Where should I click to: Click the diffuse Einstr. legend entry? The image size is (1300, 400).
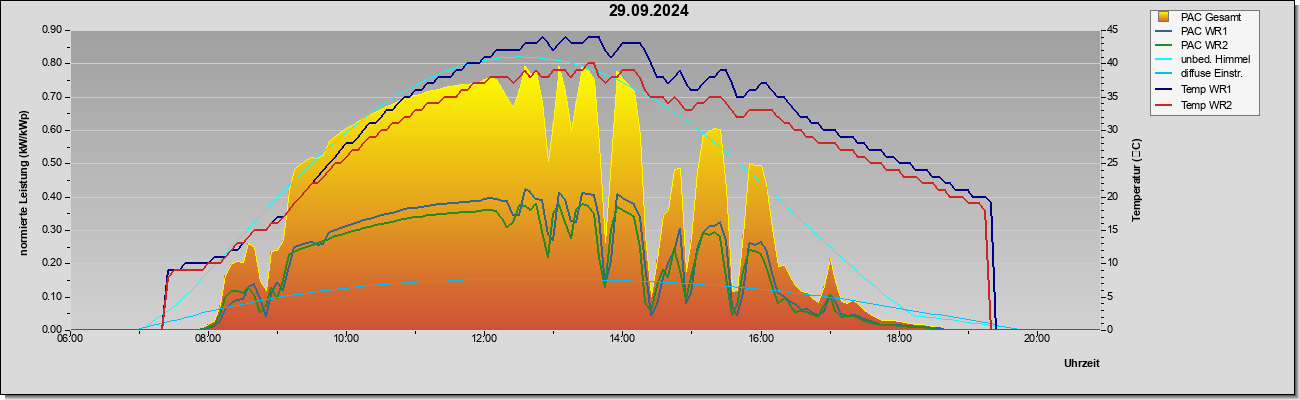tap(1200, 75)
